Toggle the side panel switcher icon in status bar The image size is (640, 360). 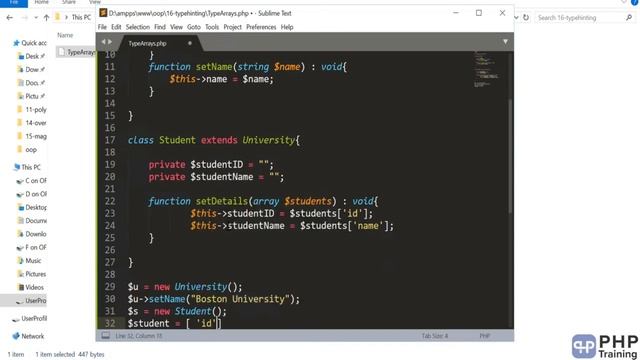coord(105,336)
